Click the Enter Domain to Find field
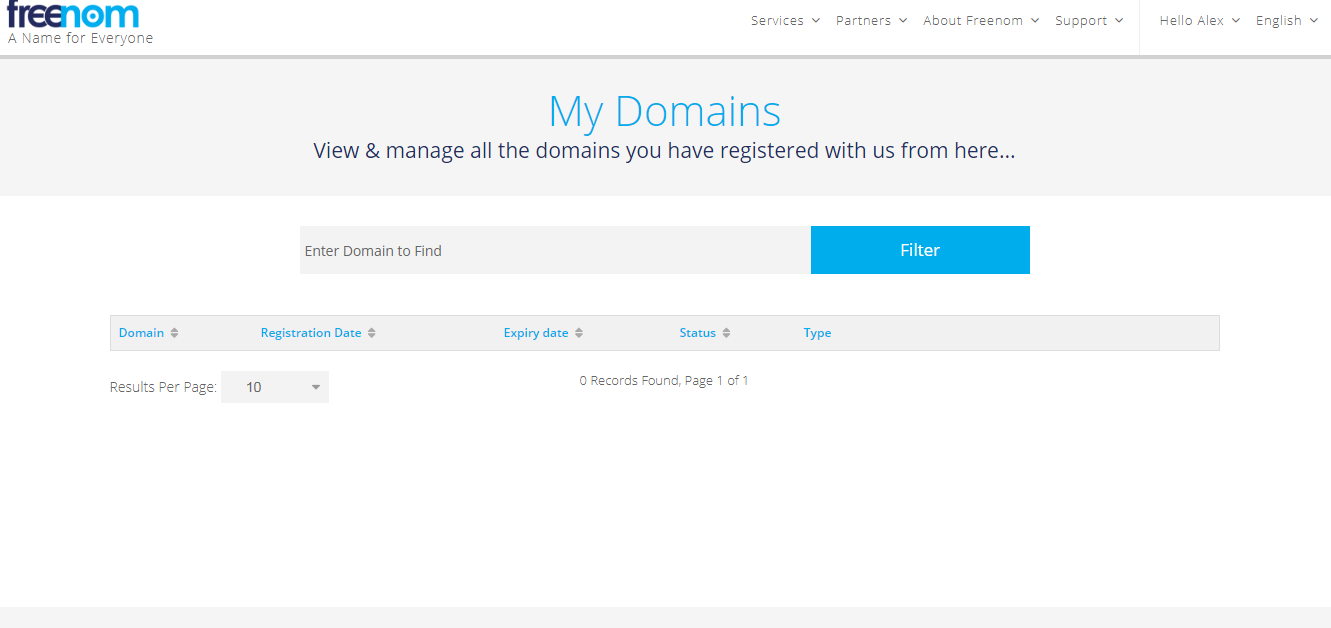 [554, 250]
